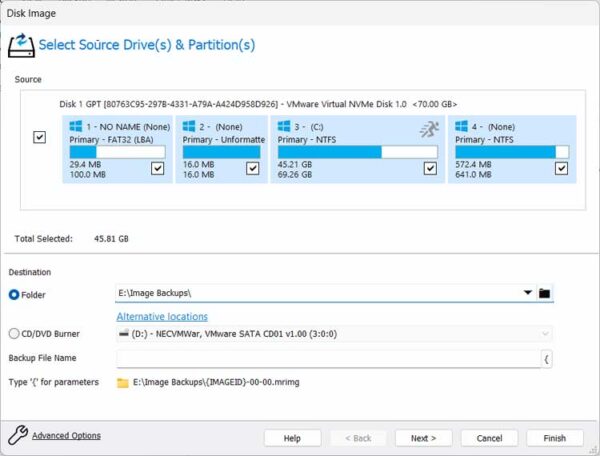Image resolution: width=600 pixels, height=456 pixels.
Task: Click the usage bar of partition 3 (C:)
Action: (x=356, y=152)
